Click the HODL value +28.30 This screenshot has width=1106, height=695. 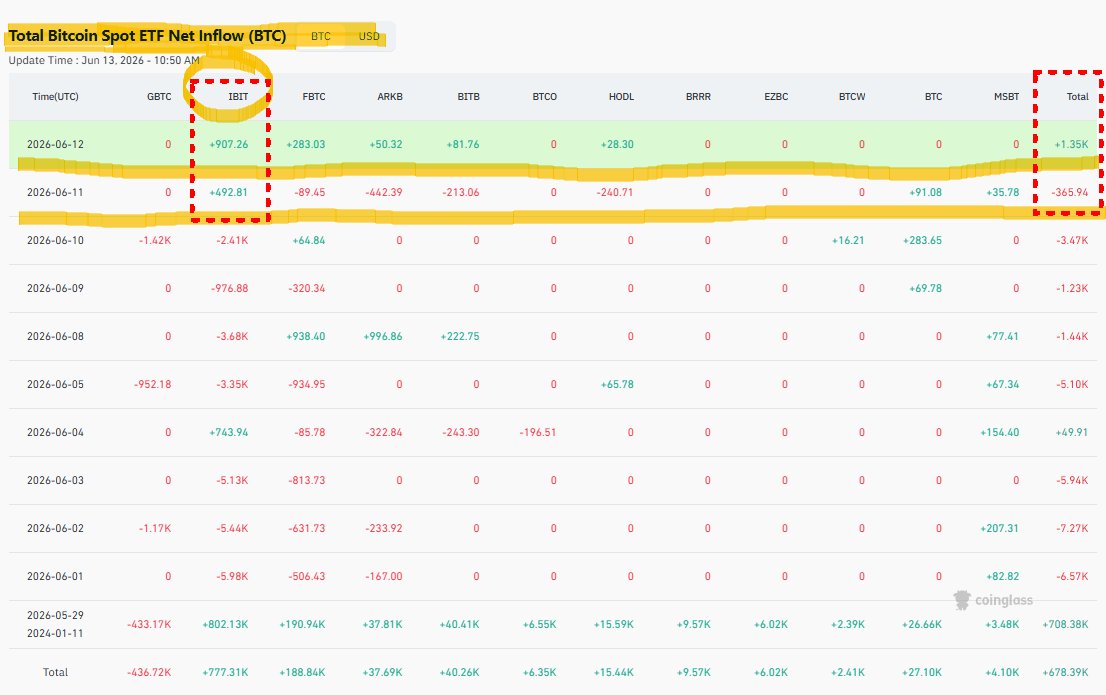pos(617,145)
